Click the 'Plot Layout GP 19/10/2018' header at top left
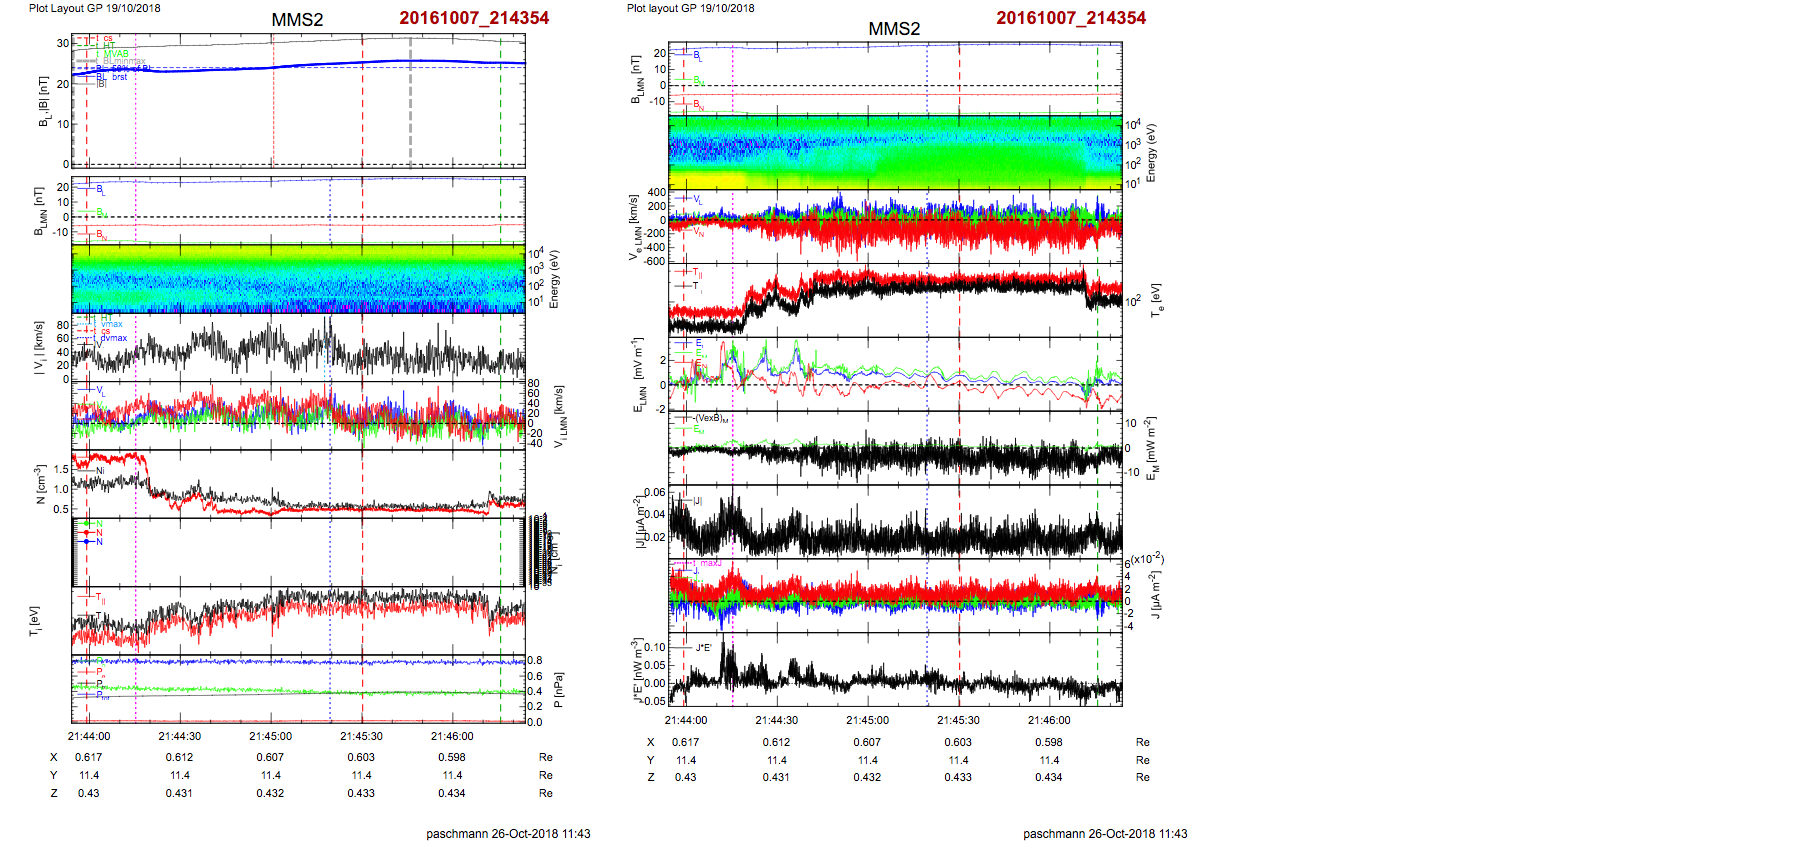 pos(94,8)
